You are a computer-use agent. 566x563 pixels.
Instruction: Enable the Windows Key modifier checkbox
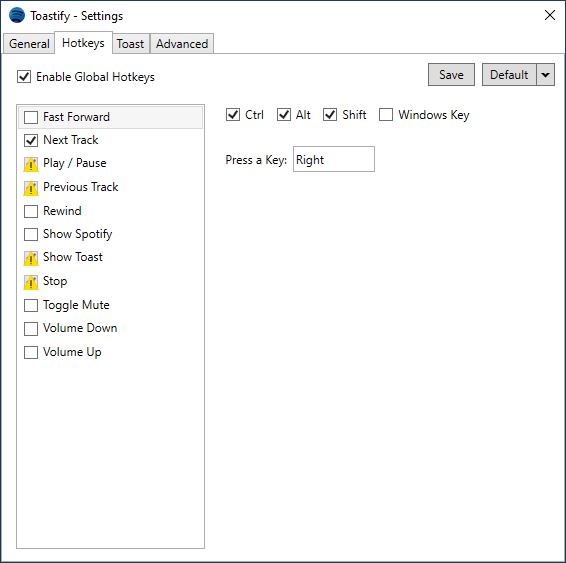click(x=386, y=115)
